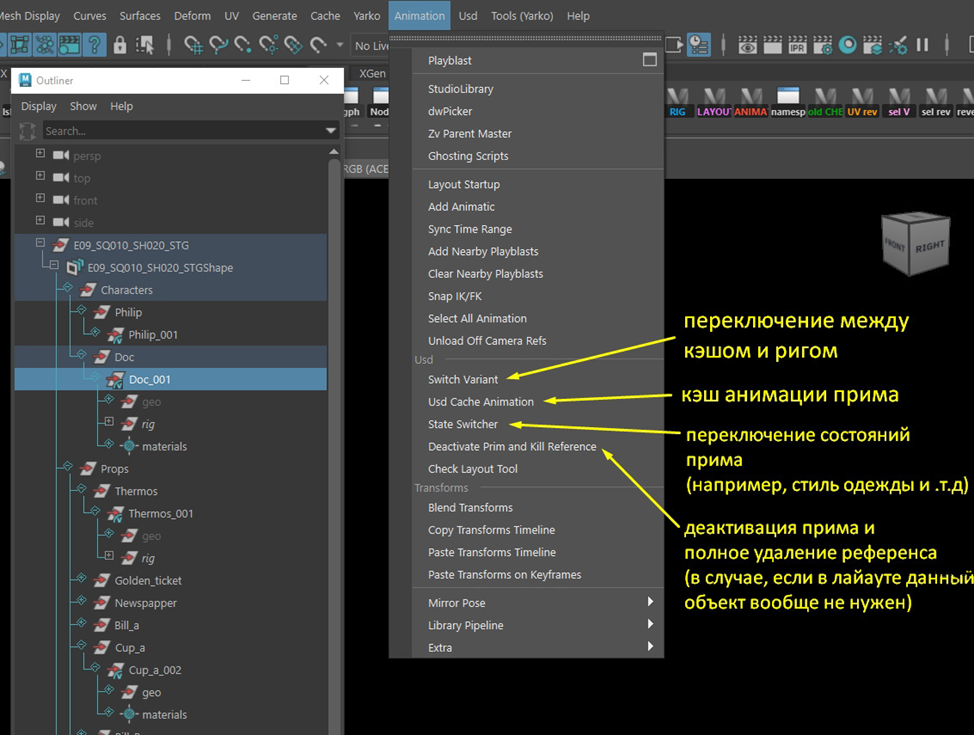Open Outliner search filter dropdown arrow
974x735 pixels.
pos(331,130)
